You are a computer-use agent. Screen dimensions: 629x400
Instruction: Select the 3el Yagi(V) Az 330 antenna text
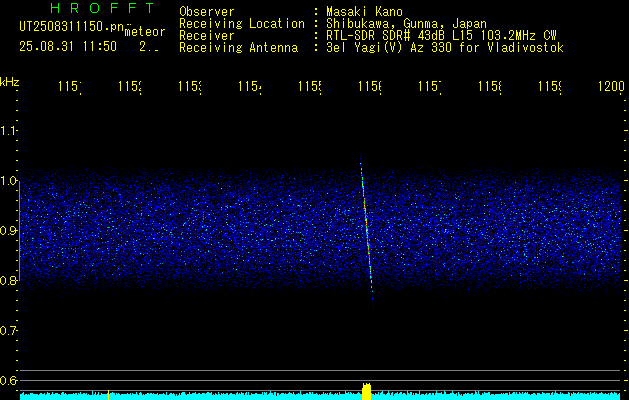(x=445, y=48)
